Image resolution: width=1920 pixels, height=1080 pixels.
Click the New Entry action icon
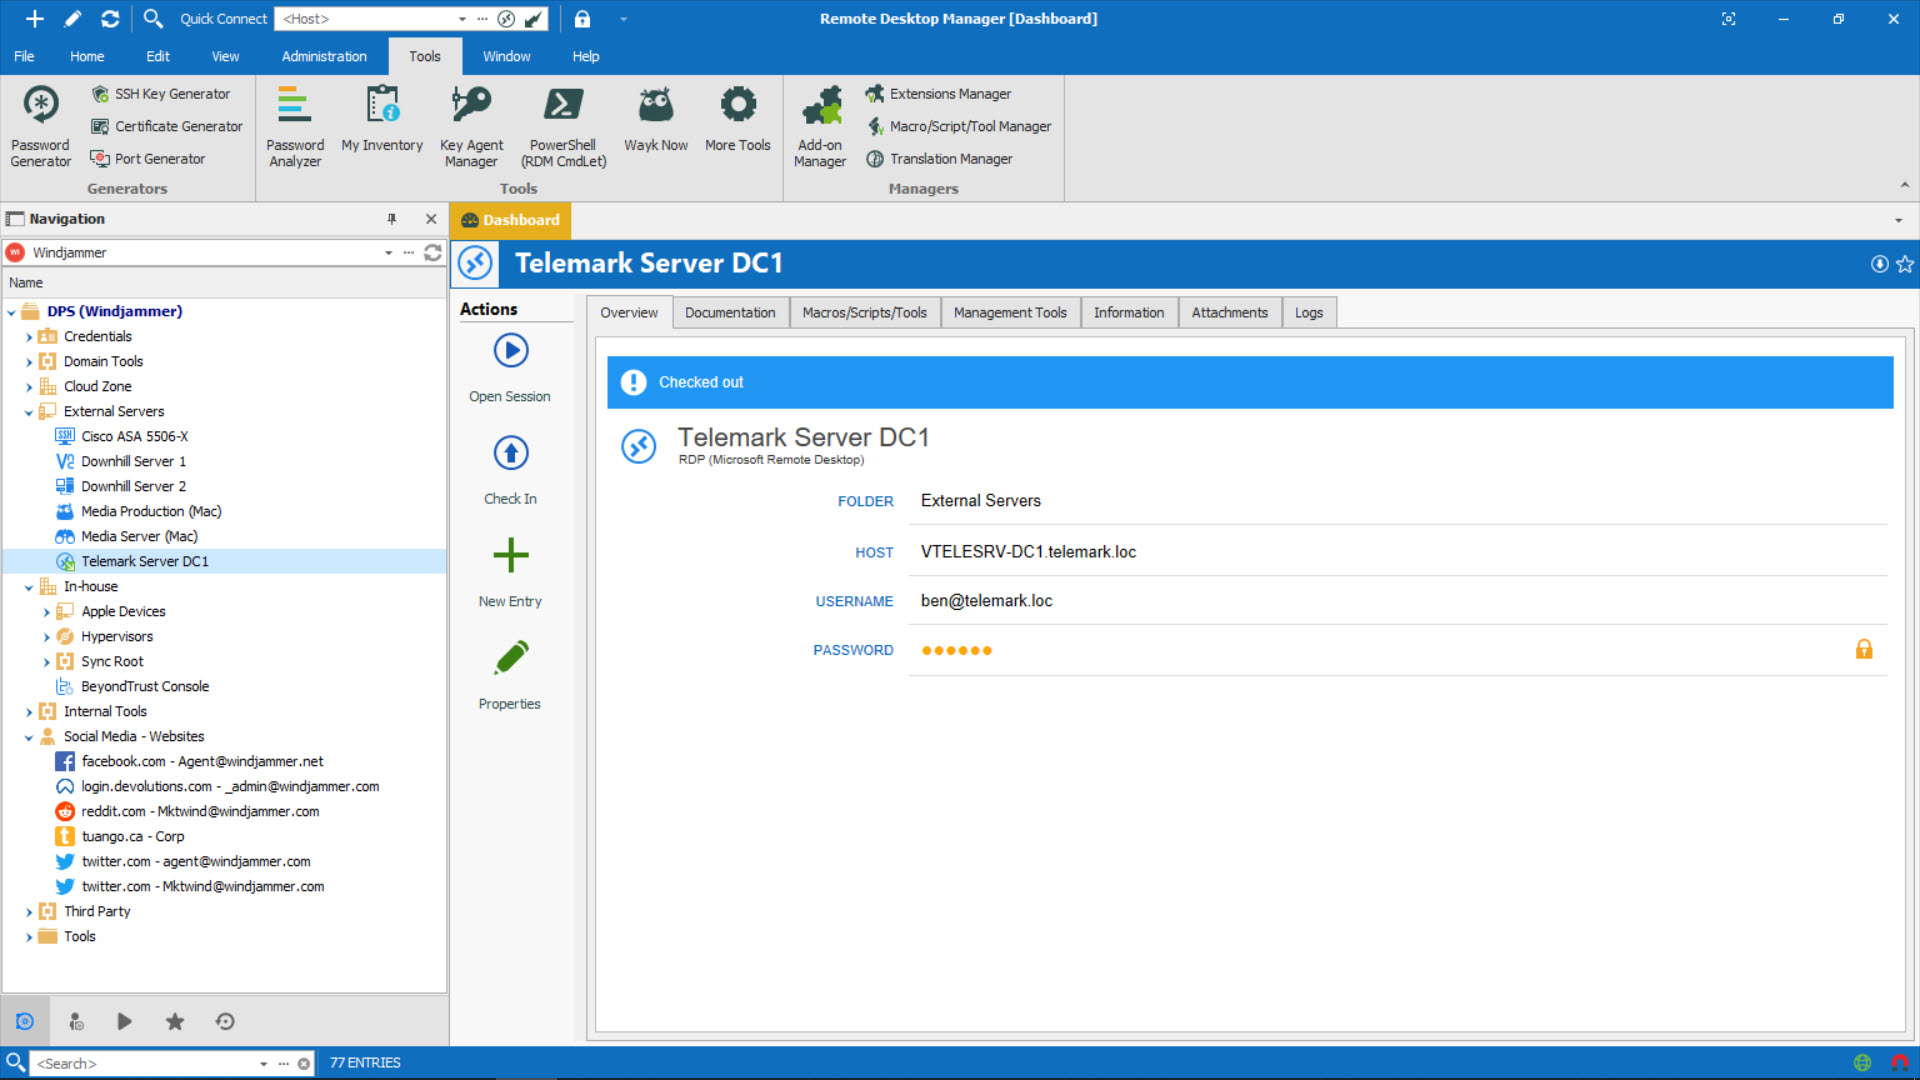tap(508, 555)
